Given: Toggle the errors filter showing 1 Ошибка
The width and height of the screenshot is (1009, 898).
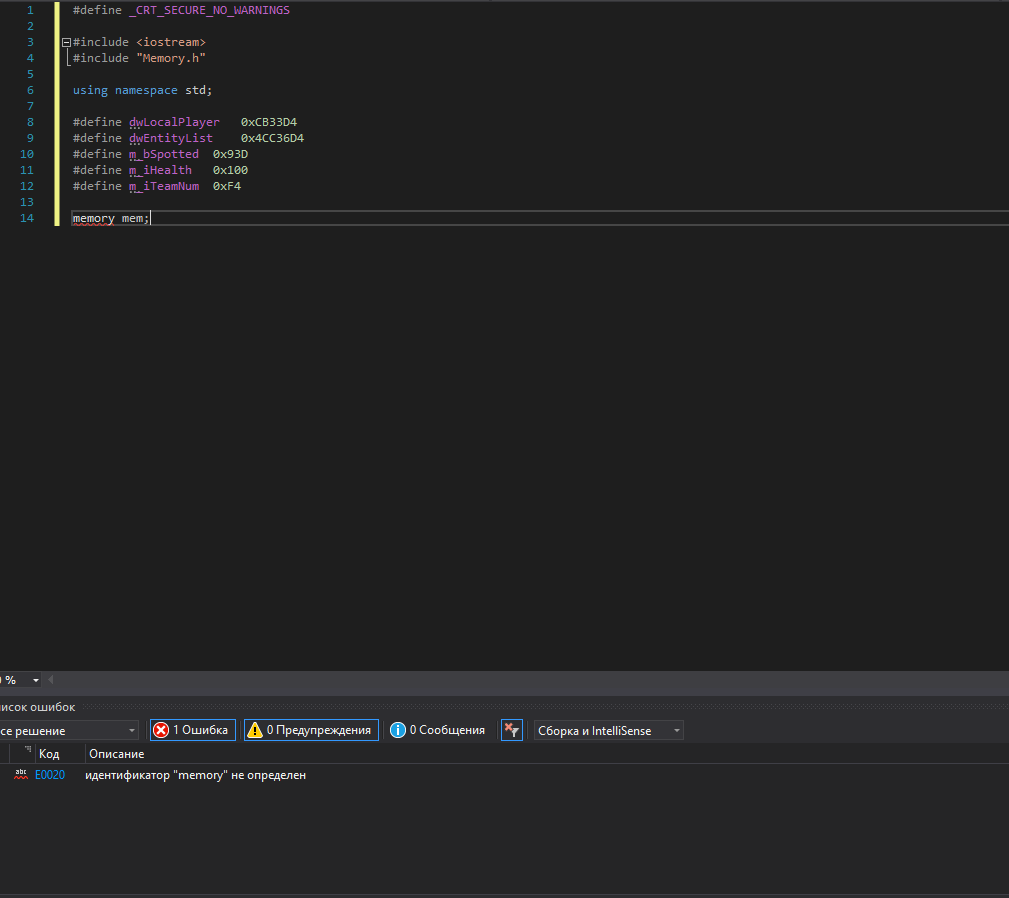Looking at the screenshot, I should [193, 730].
